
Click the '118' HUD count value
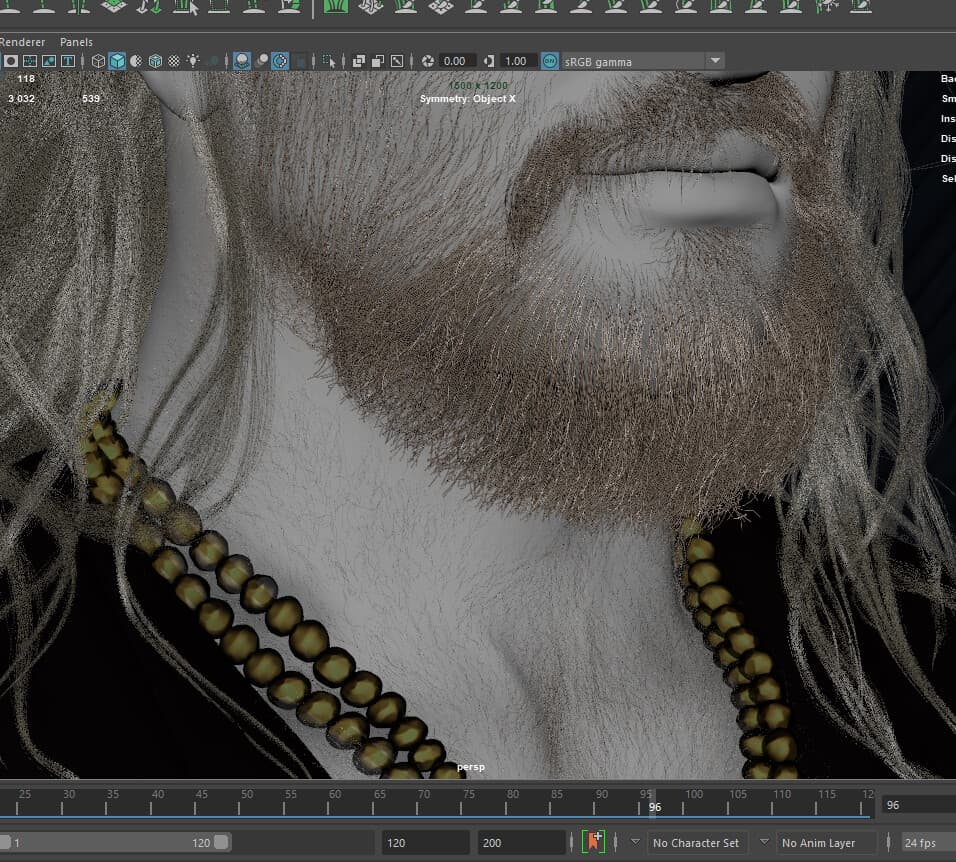26,79
